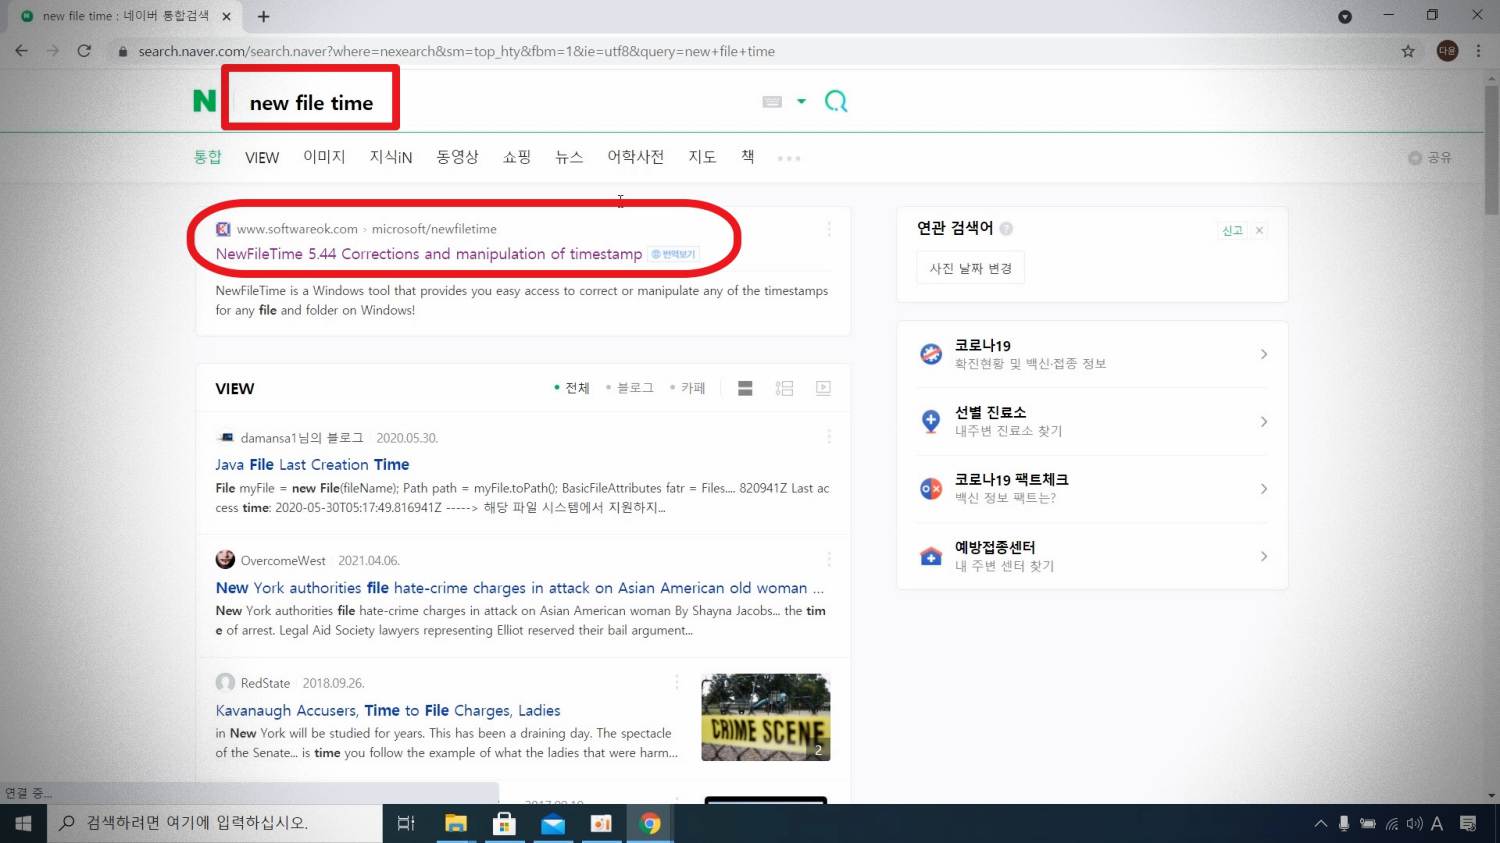Open Chrome three-dot menu
Viewport: 1500px width, 843px height.
pos(1478,51)
